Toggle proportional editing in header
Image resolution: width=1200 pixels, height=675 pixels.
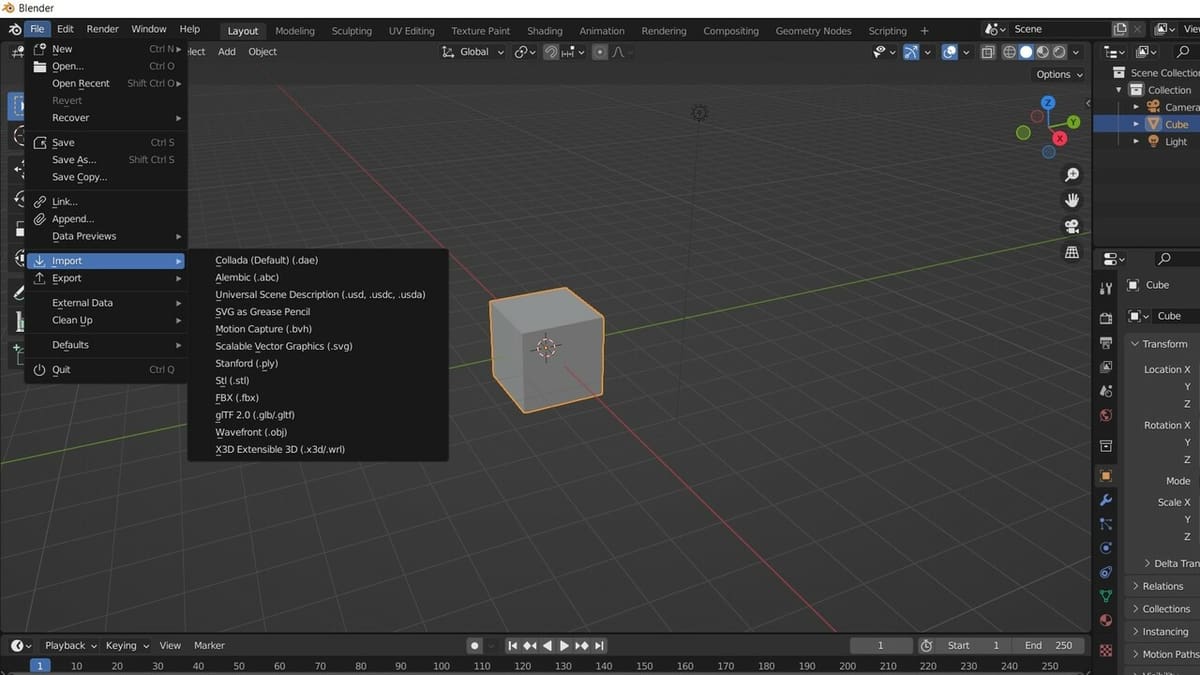click(x=601, y=52)
